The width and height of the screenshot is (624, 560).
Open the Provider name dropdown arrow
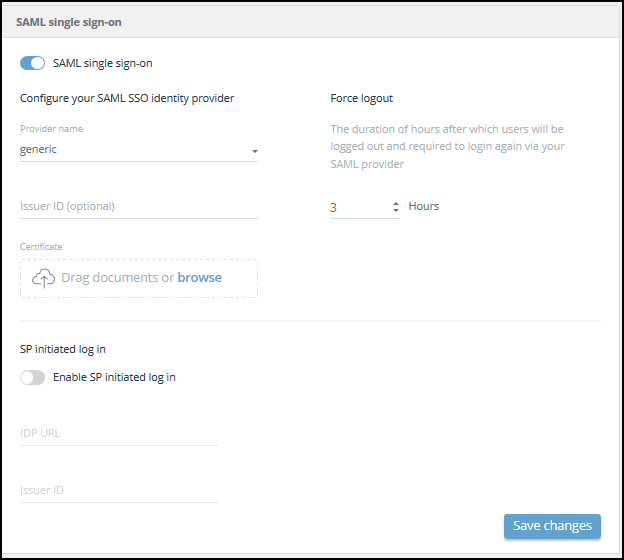click(x=254, y=151)
